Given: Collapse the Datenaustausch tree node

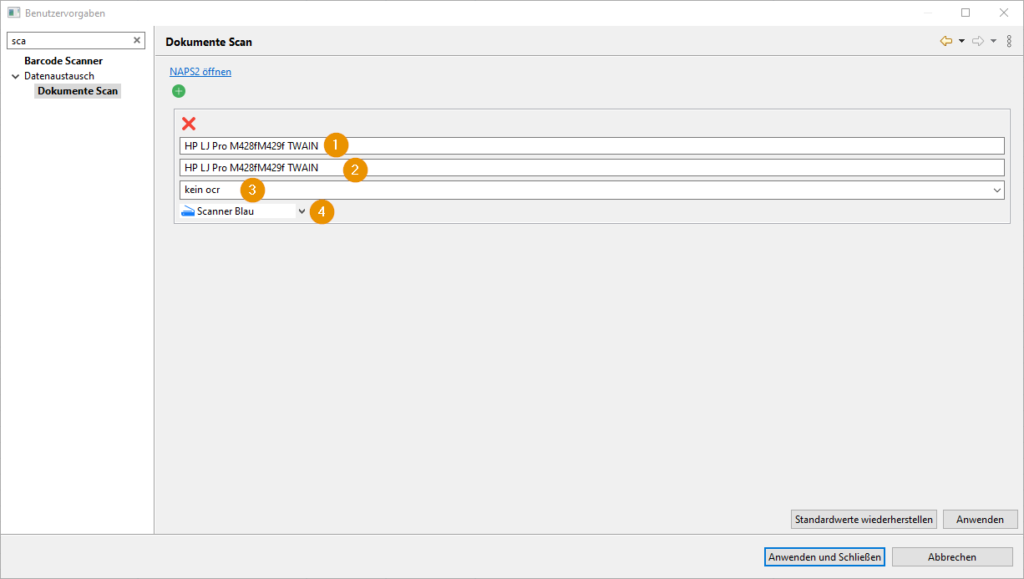Looking at the screenshot, I should tap(15, 76).
